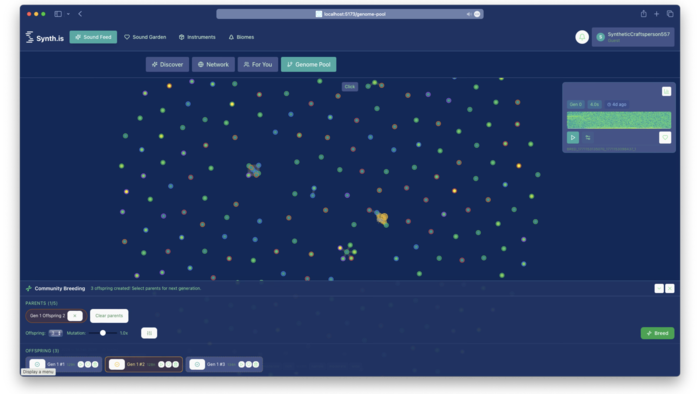This screenshot has width=700, height=394.
Task: Click the localhost address bar
Action: coord(350,14)
